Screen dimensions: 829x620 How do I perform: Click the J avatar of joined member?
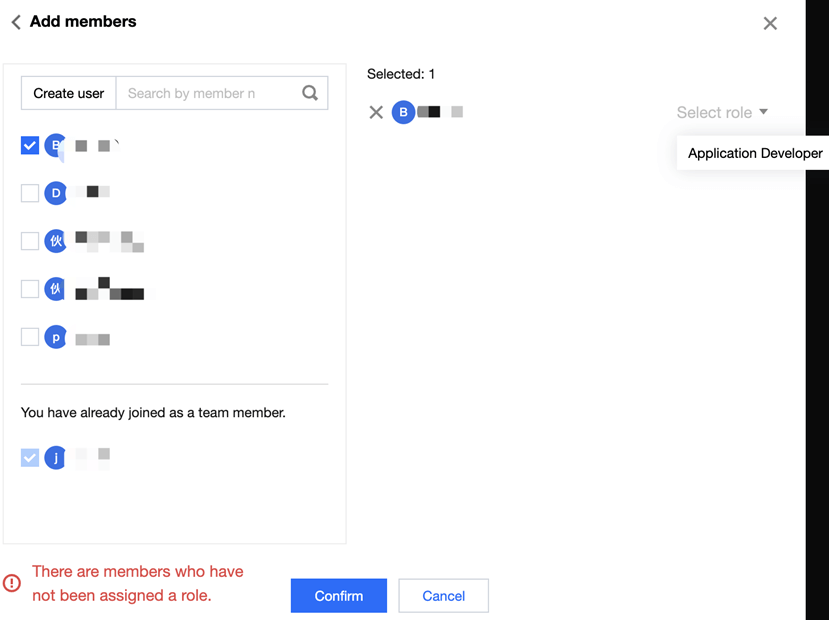click(56, 458)
